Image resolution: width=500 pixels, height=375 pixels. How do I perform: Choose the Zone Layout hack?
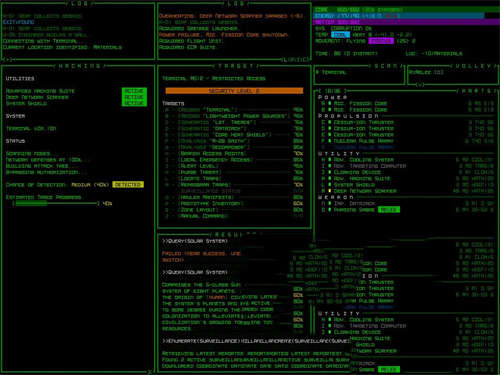pos(234,210)
